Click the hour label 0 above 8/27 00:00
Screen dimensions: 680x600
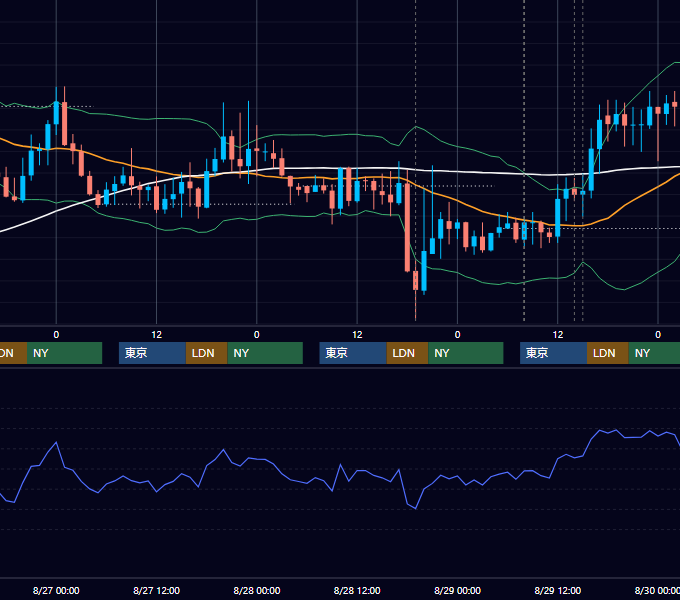click(56, 335)
